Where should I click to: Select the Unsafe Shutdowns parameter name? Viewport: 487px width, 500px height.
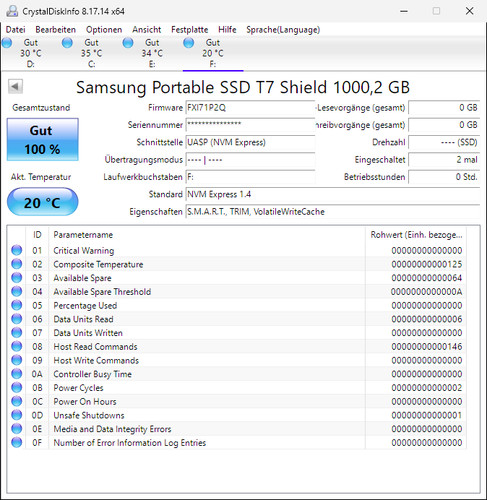89,415
